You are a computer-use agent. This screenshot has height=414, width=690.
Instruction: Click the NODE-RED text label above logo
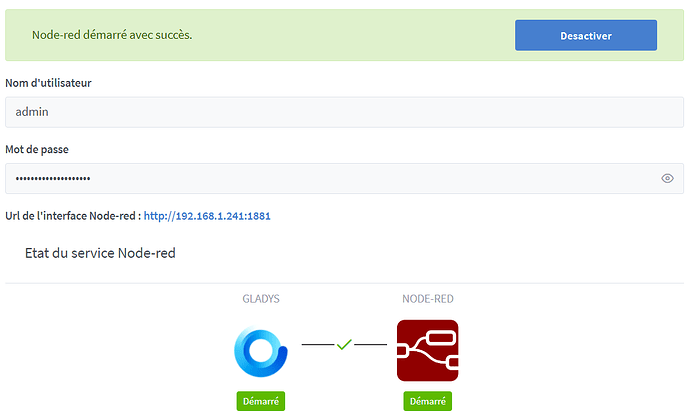428,299
